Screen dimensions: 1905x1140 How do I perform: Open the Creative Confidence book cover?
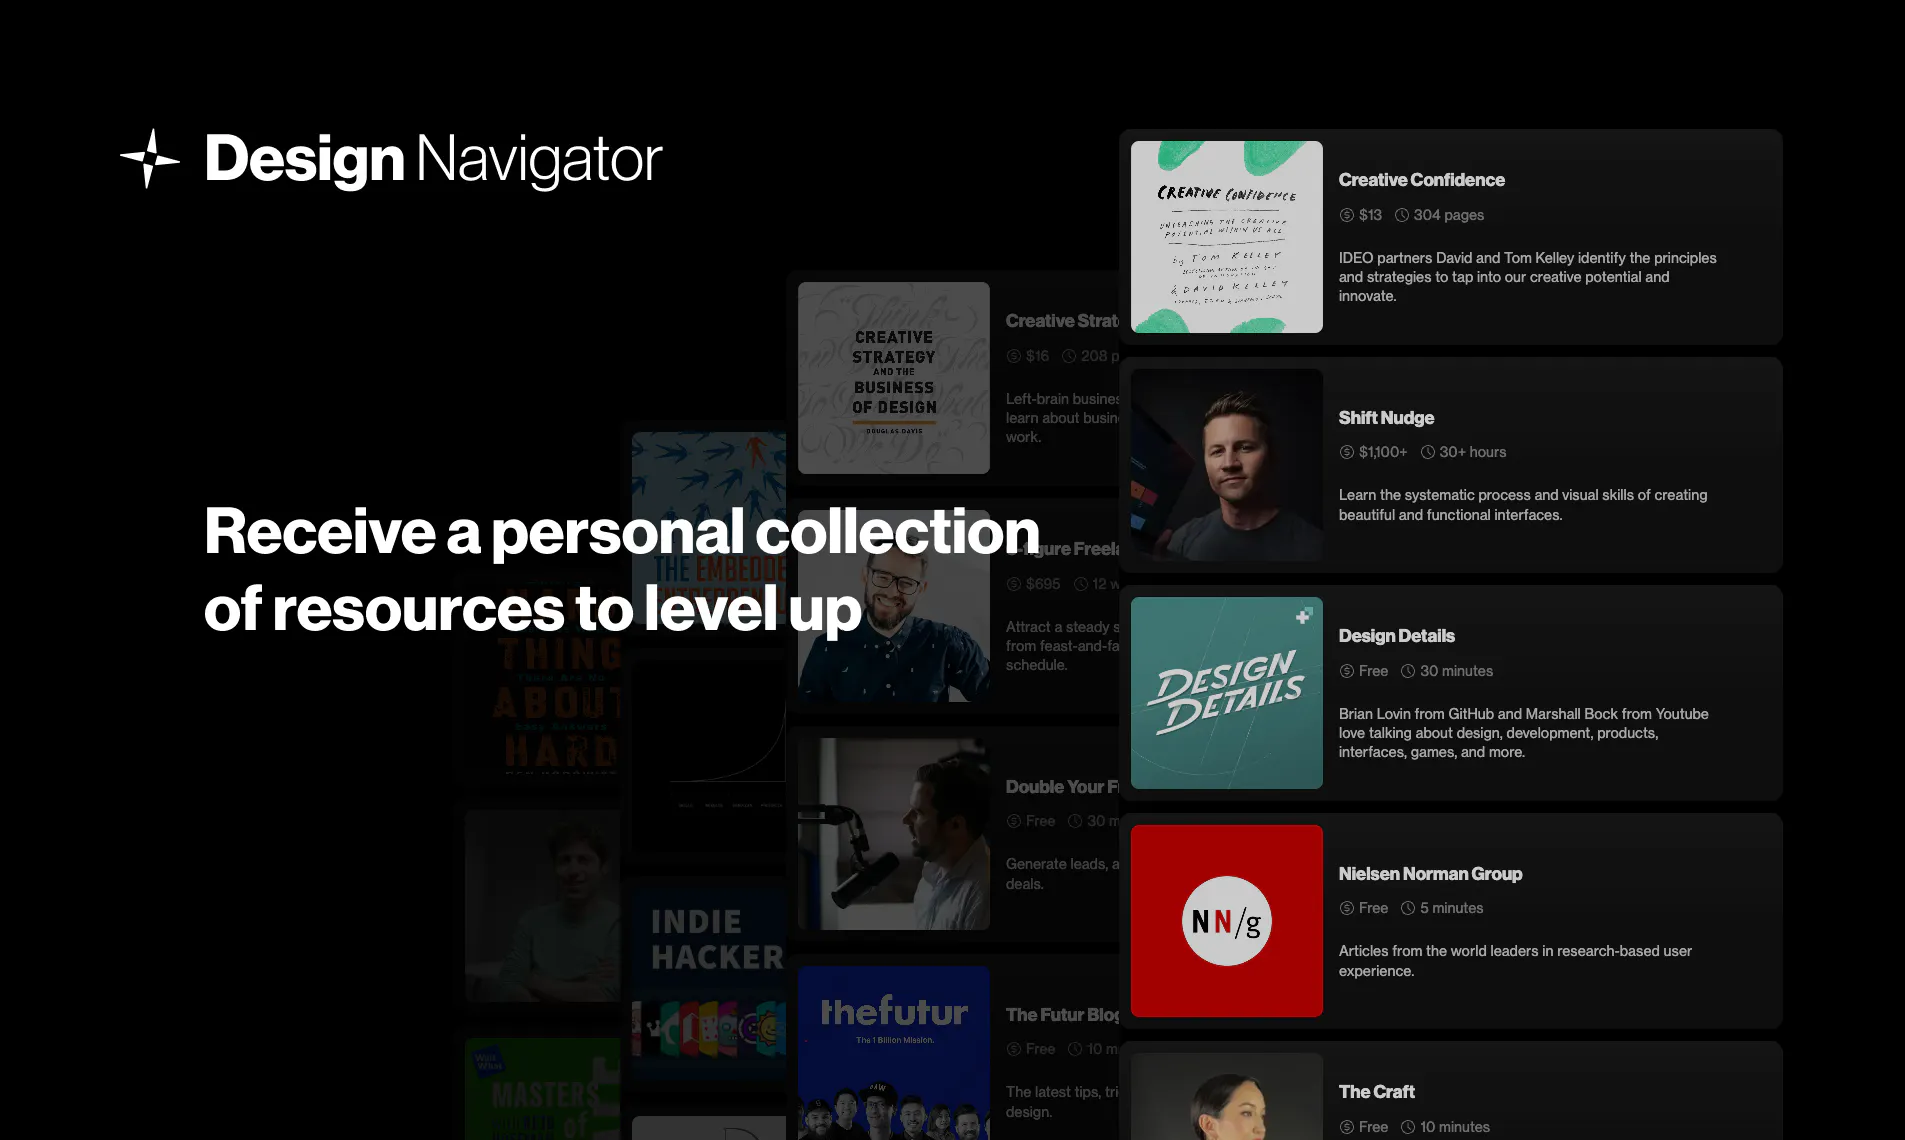[1226, 237]
